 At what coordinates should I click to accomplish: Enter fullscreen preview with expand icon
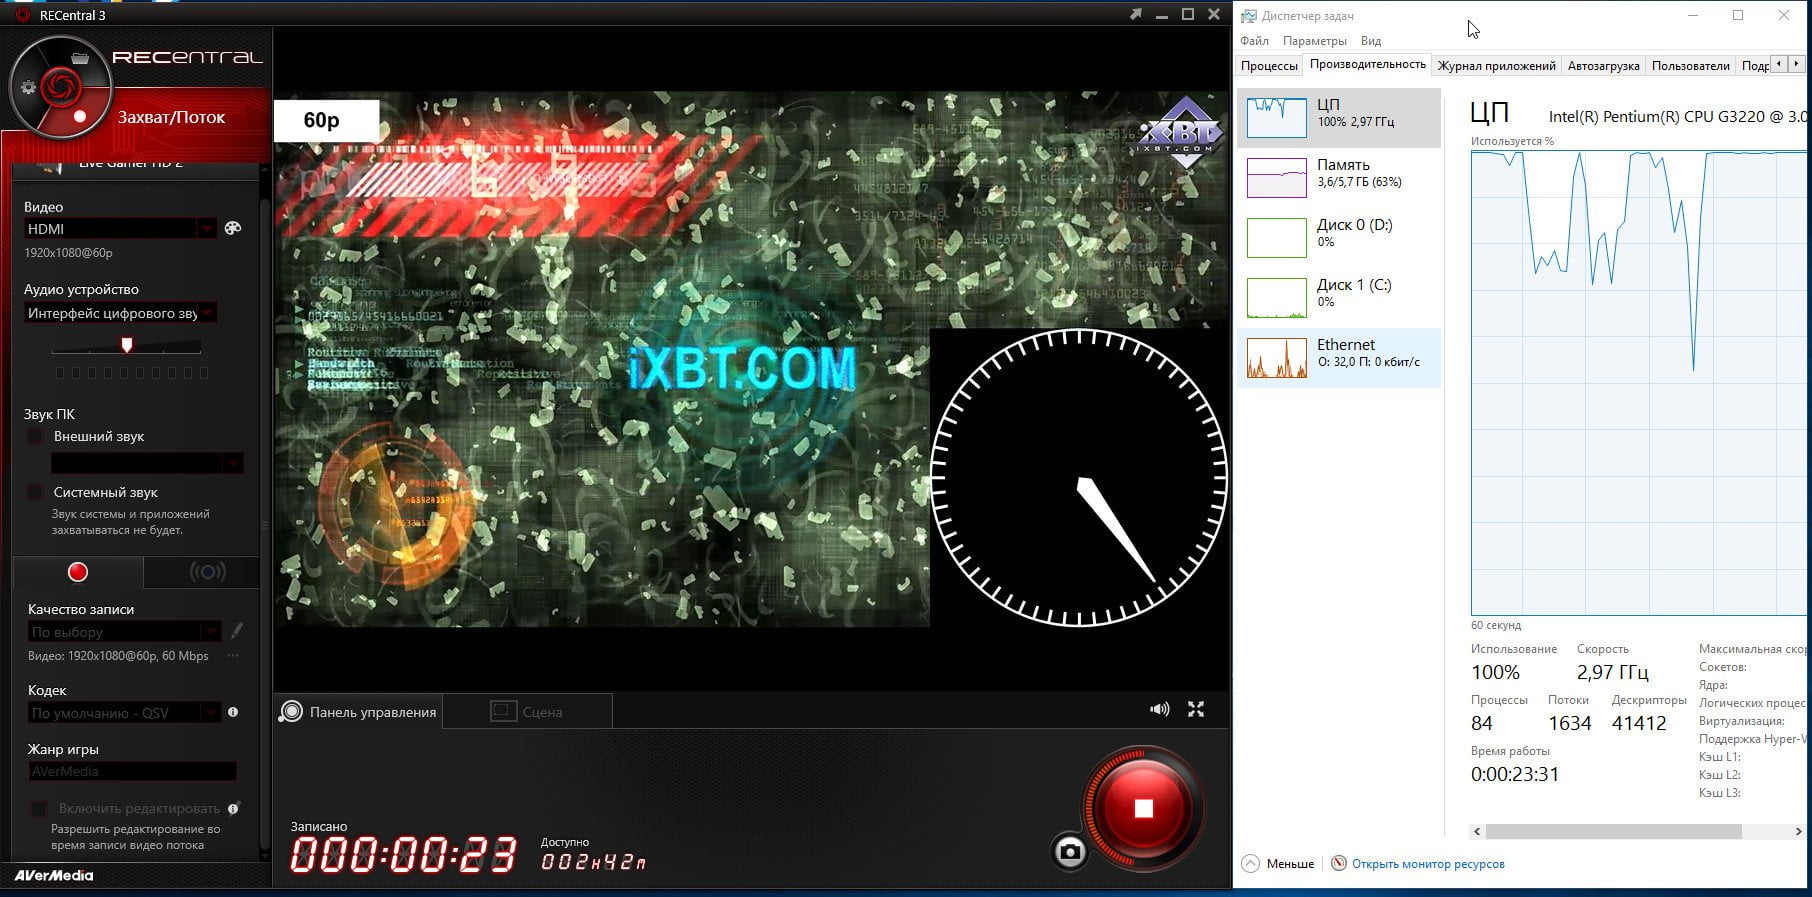tap(1196, 709)
